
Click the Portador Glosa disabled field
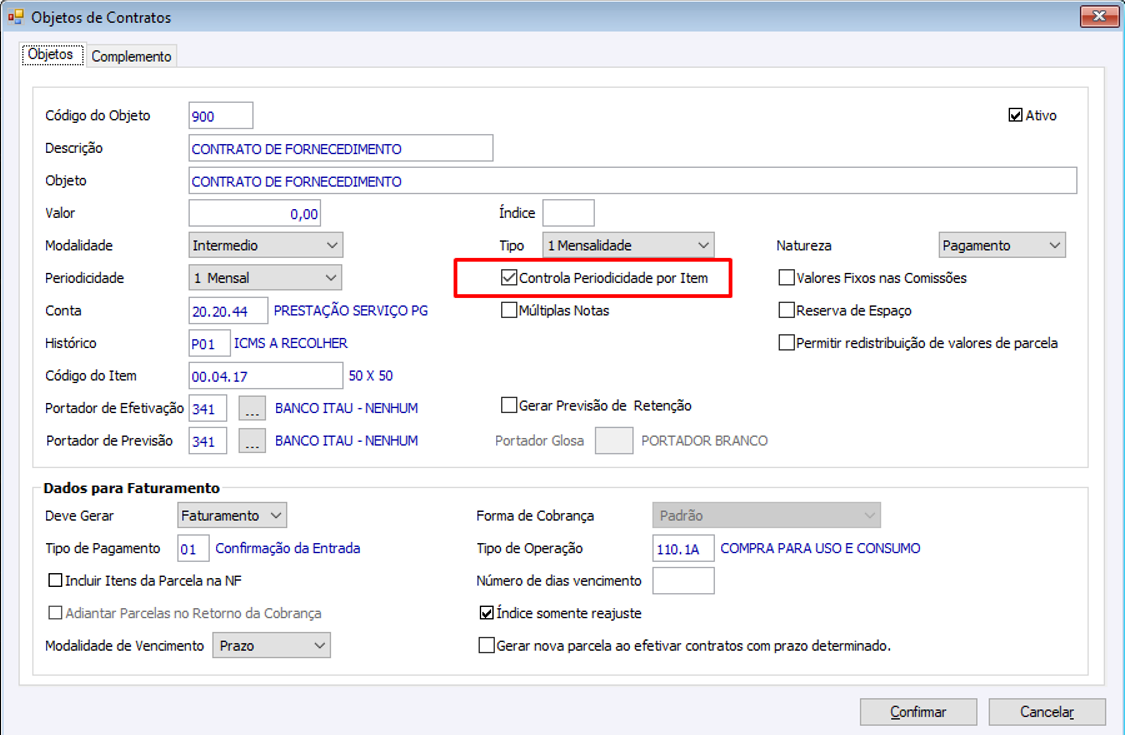click(614, 441)
